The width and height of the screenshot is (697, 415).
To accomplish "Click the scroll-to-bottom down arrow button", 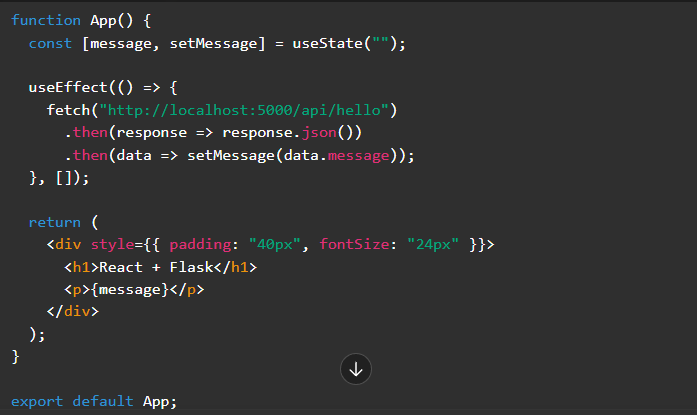I will pyautogui.click(x=356, y=369).
